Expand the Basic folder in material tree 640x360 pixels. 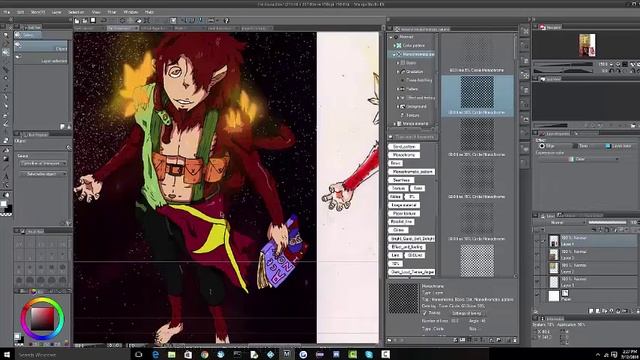click(x=398, y=63)
